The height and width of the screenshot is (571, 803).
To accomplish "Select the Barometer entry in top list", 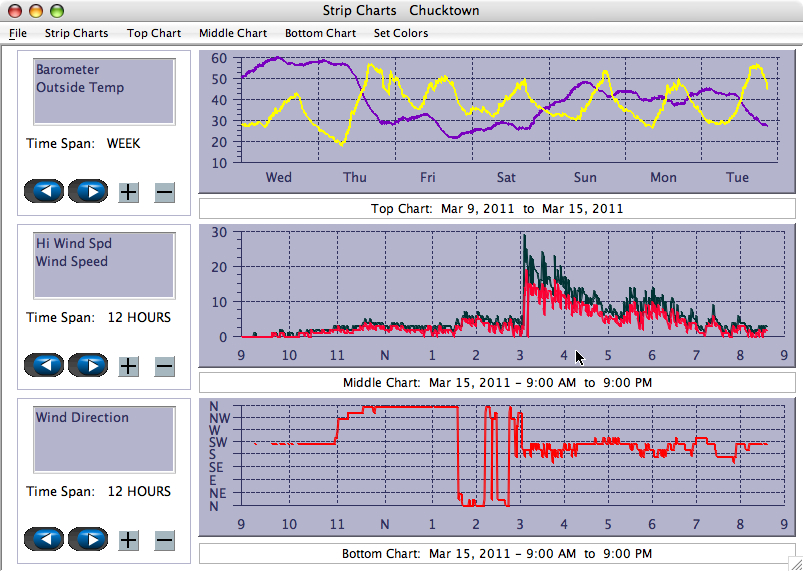I will tap(68, 70).
